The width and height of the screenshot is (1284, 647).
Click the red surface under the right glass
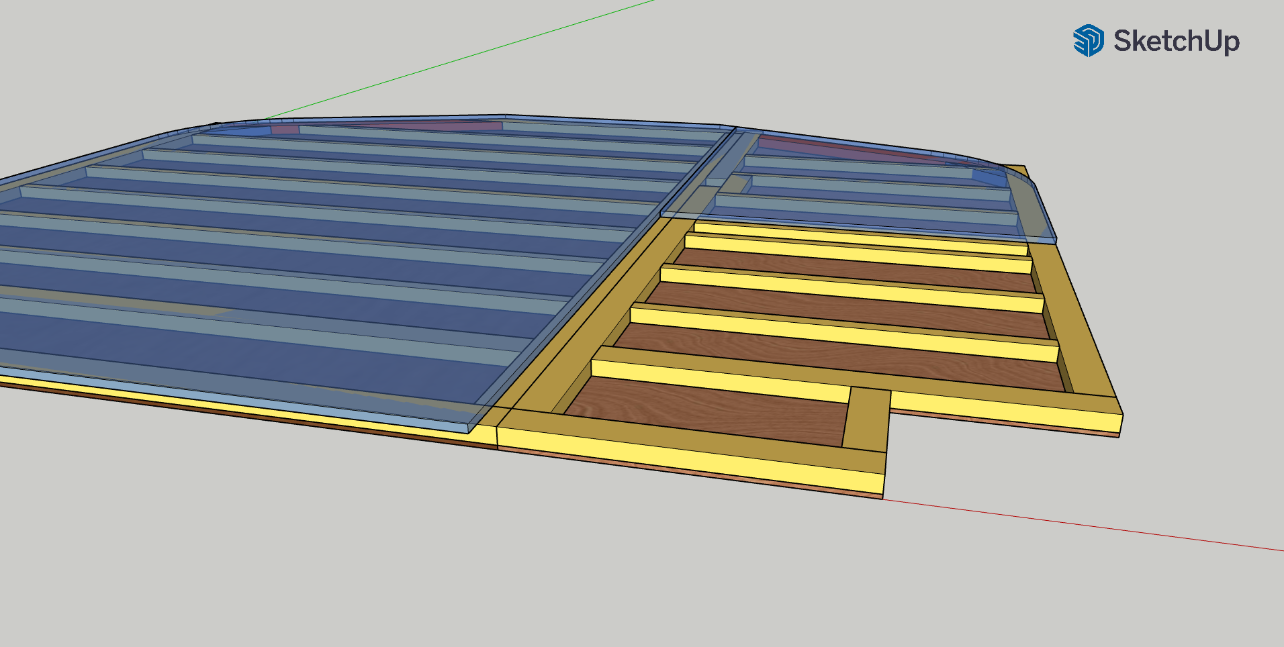click(x=850, y=150)
